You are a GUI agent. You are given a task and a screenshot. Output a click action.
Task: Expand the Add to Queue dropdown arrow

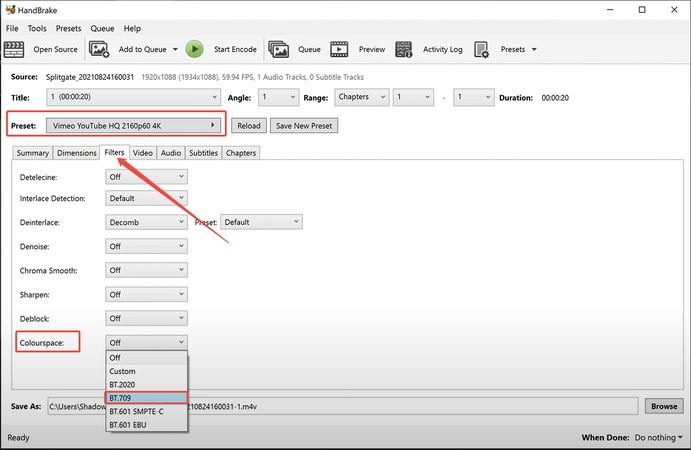coord(175,49)
